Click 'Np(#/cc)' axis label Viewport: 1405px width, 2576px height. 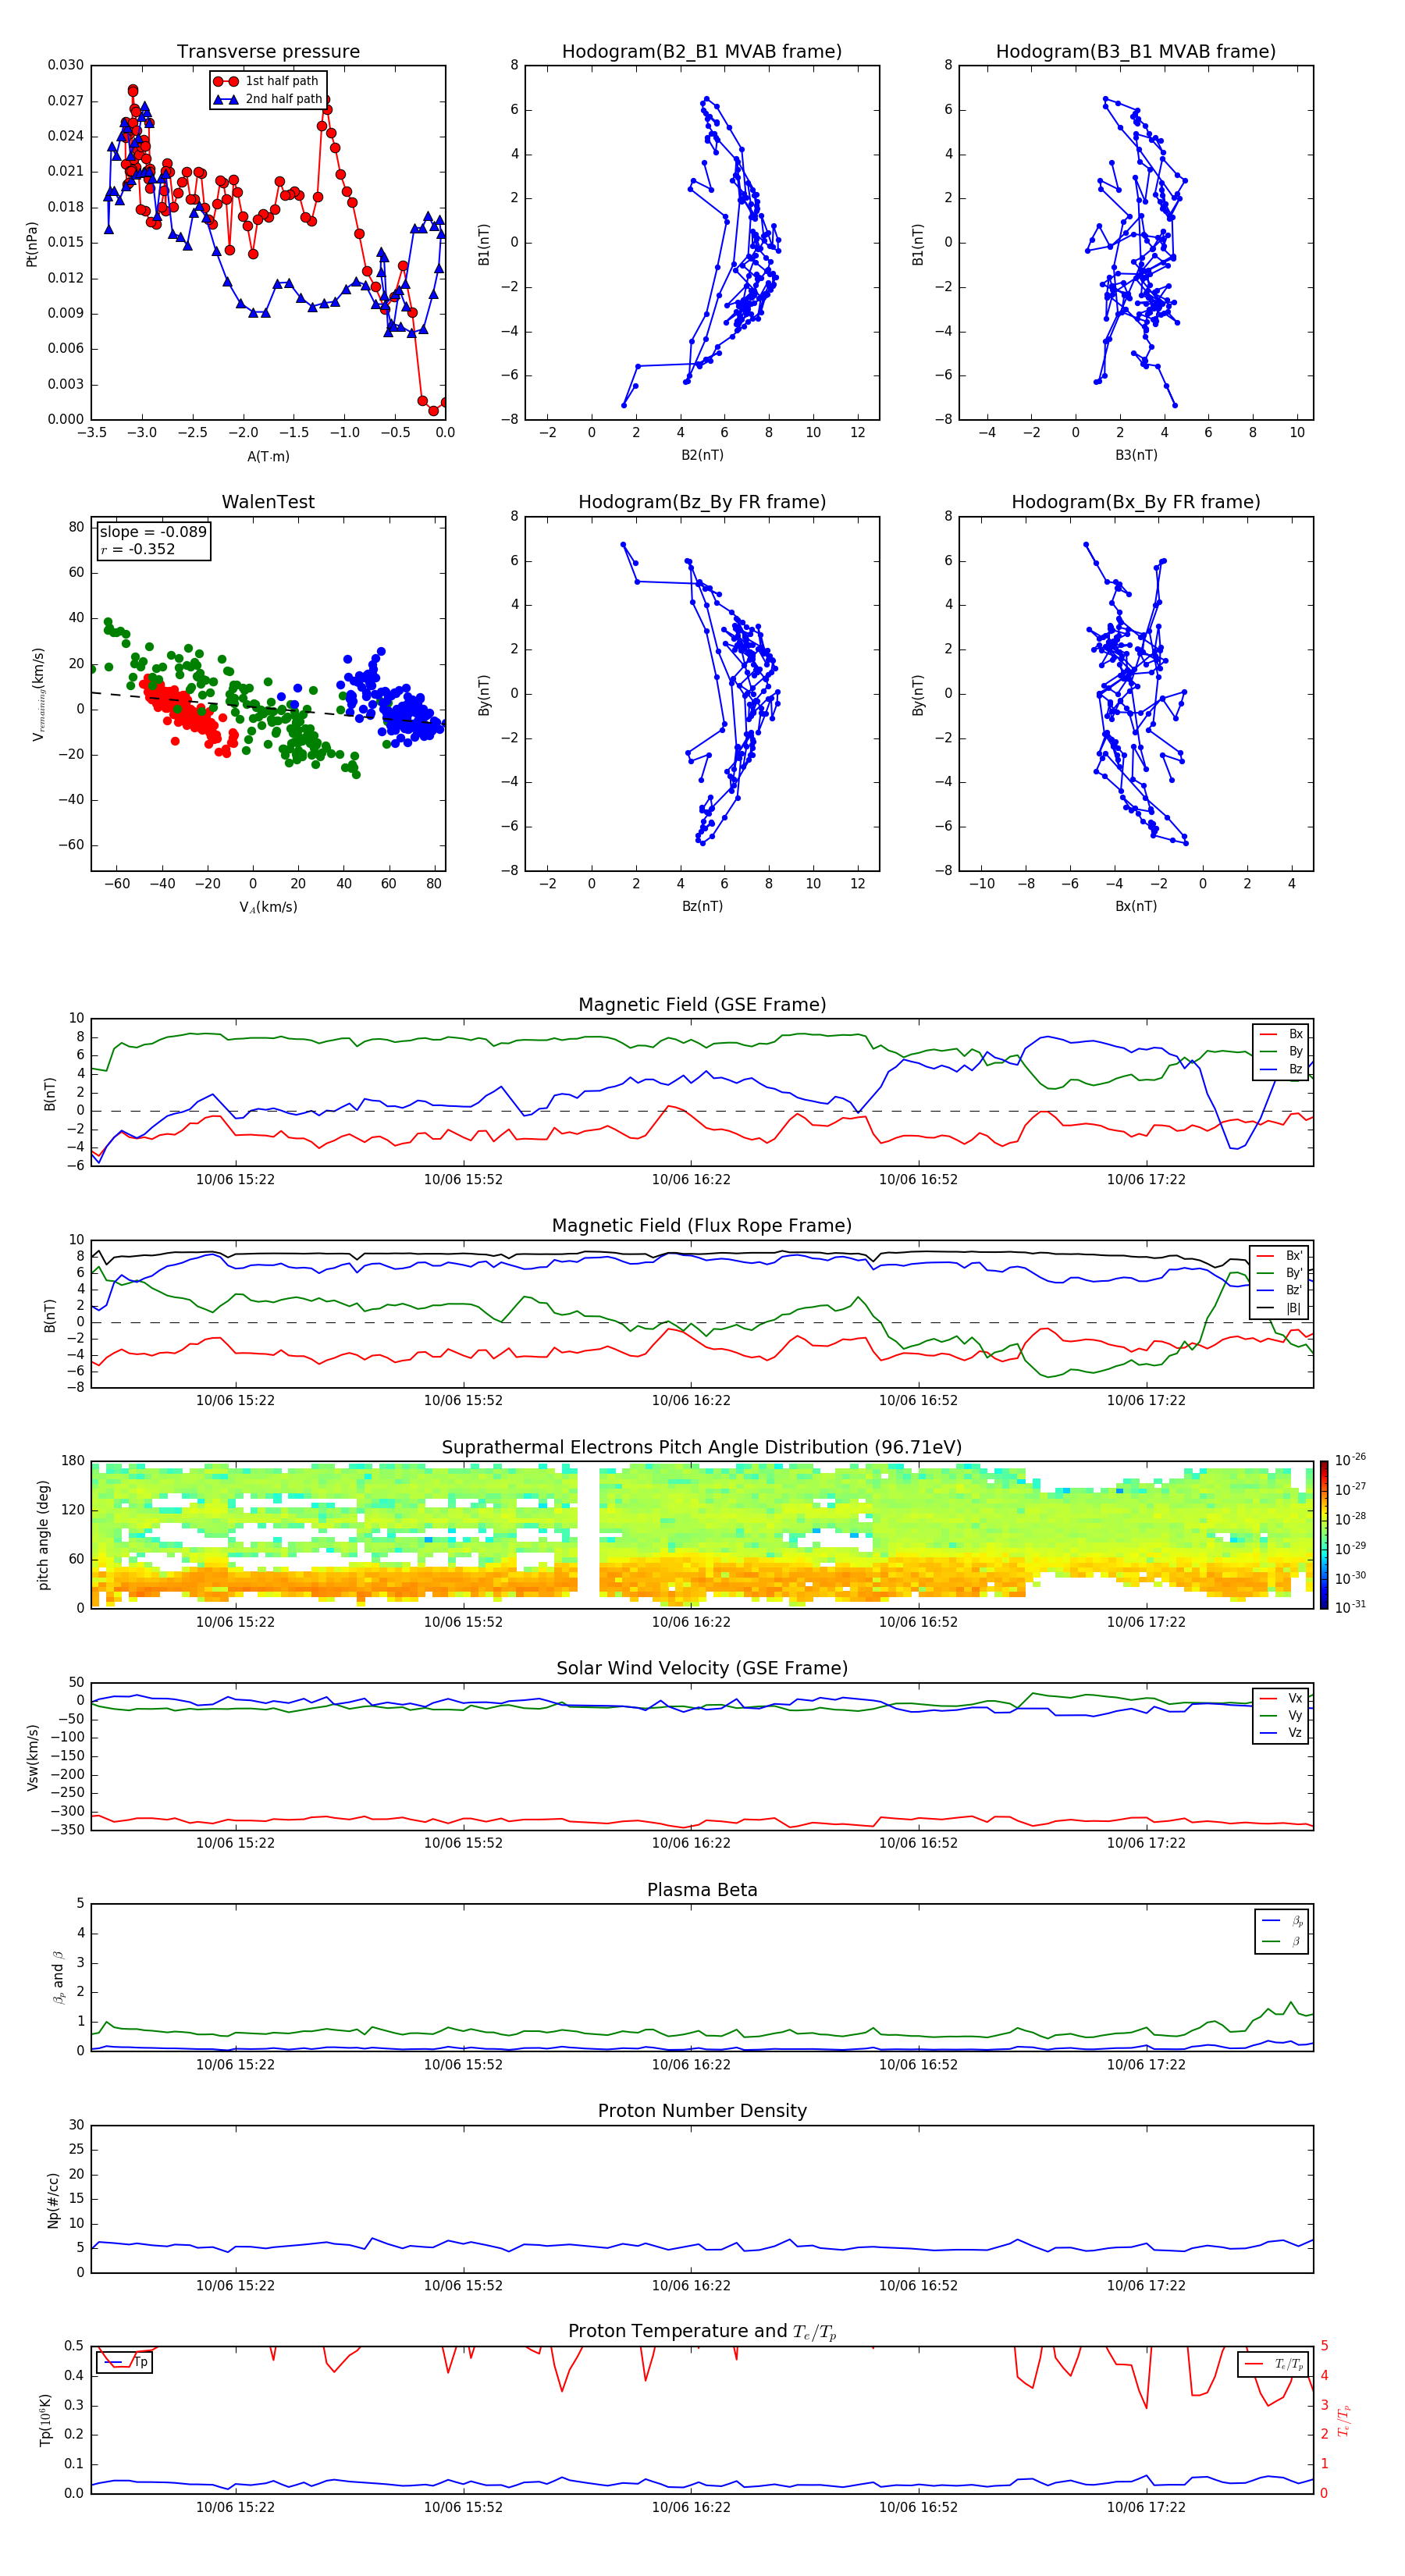click(x=53, y=2200)
